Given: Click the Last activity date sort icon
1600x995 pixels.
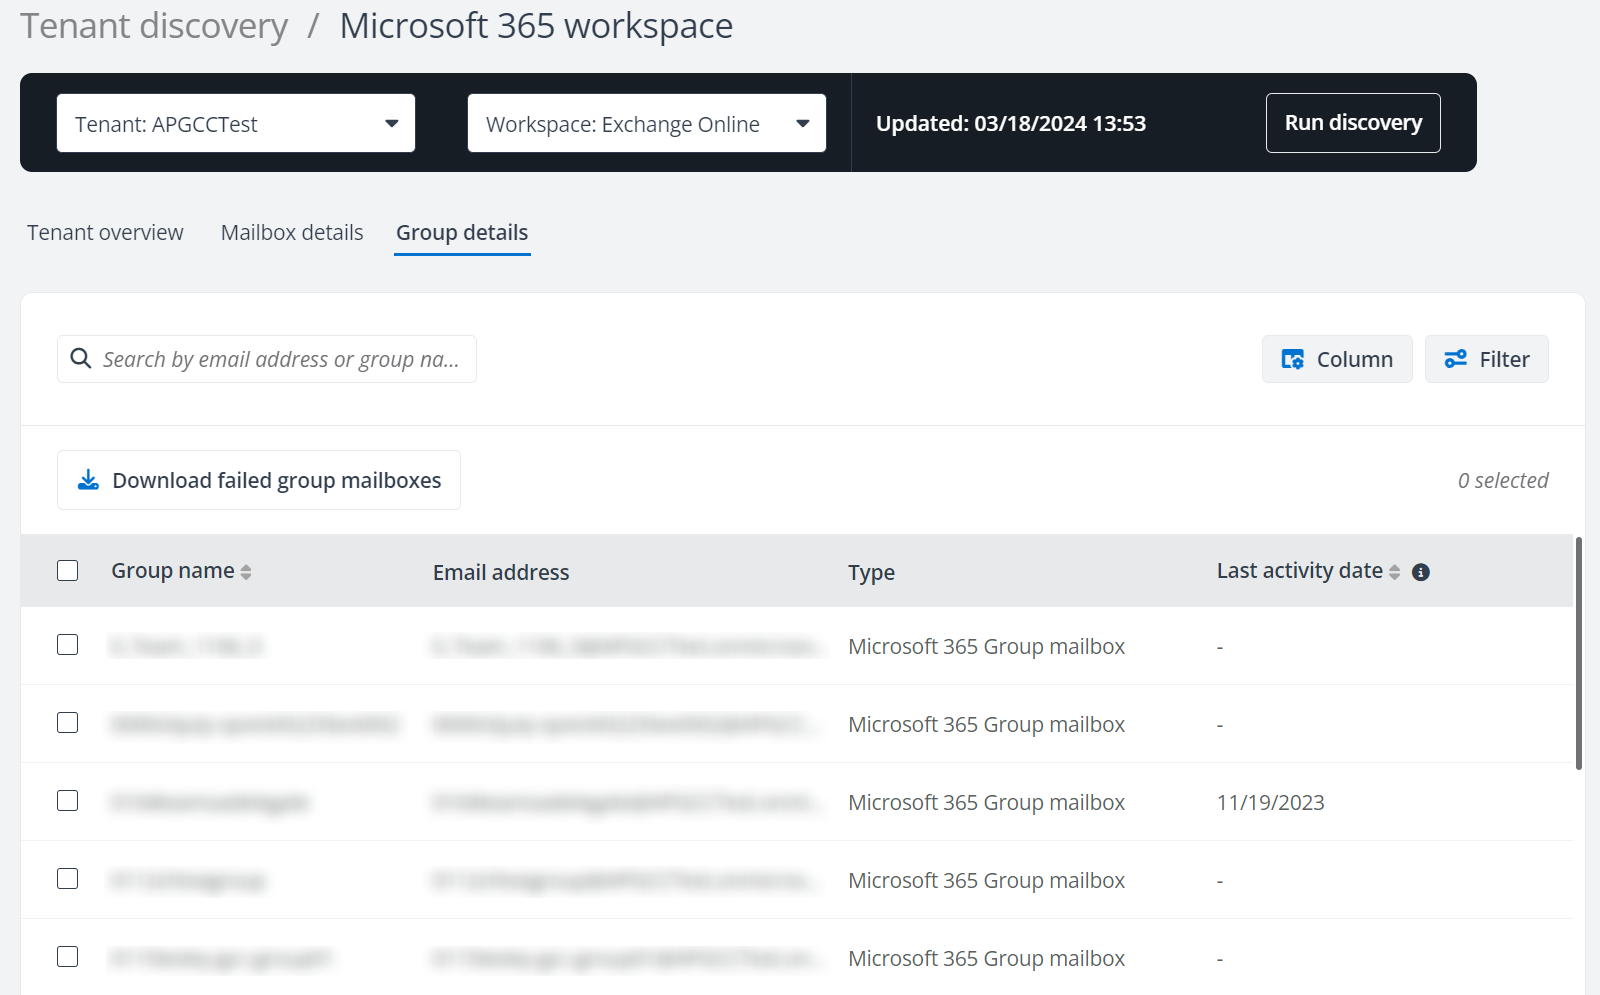Looking at the screenshot, I should (1397, 570).
